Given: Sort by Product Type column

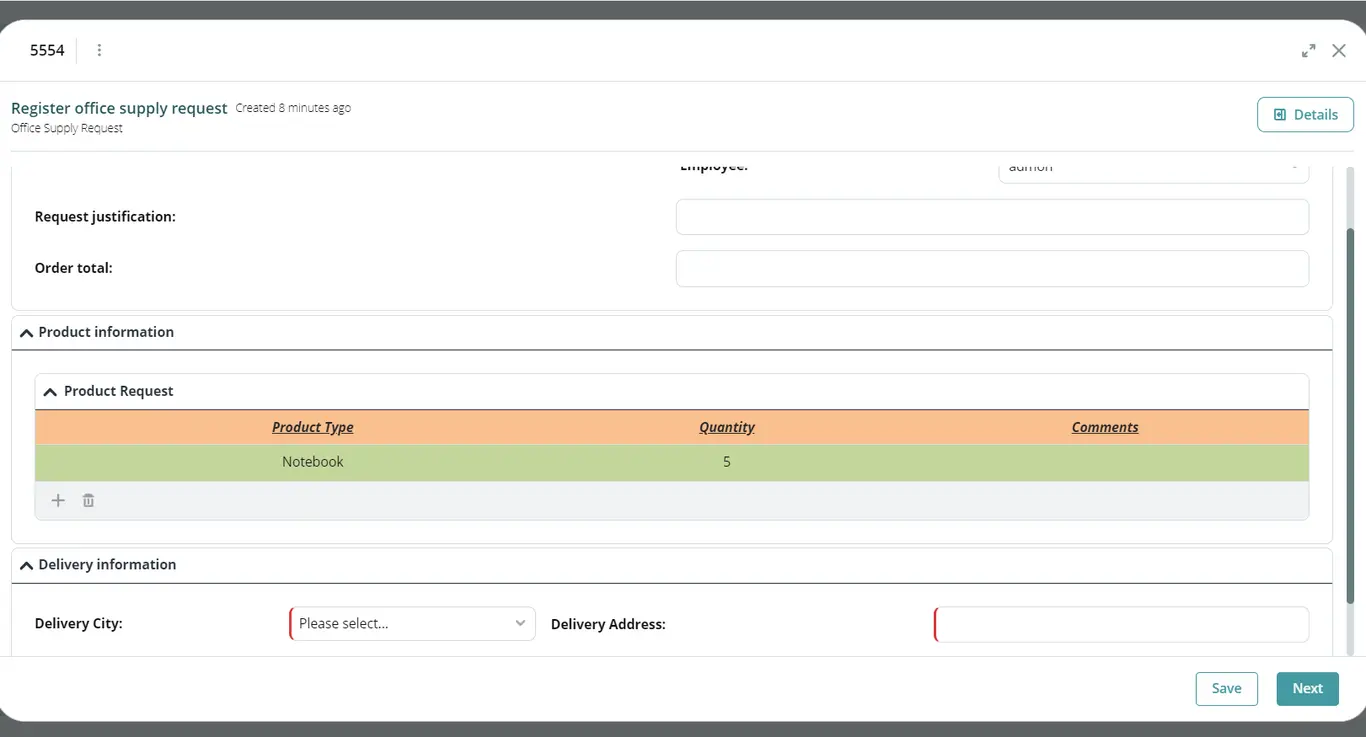Looking at the screenshot, I should (x=313, y=427).
